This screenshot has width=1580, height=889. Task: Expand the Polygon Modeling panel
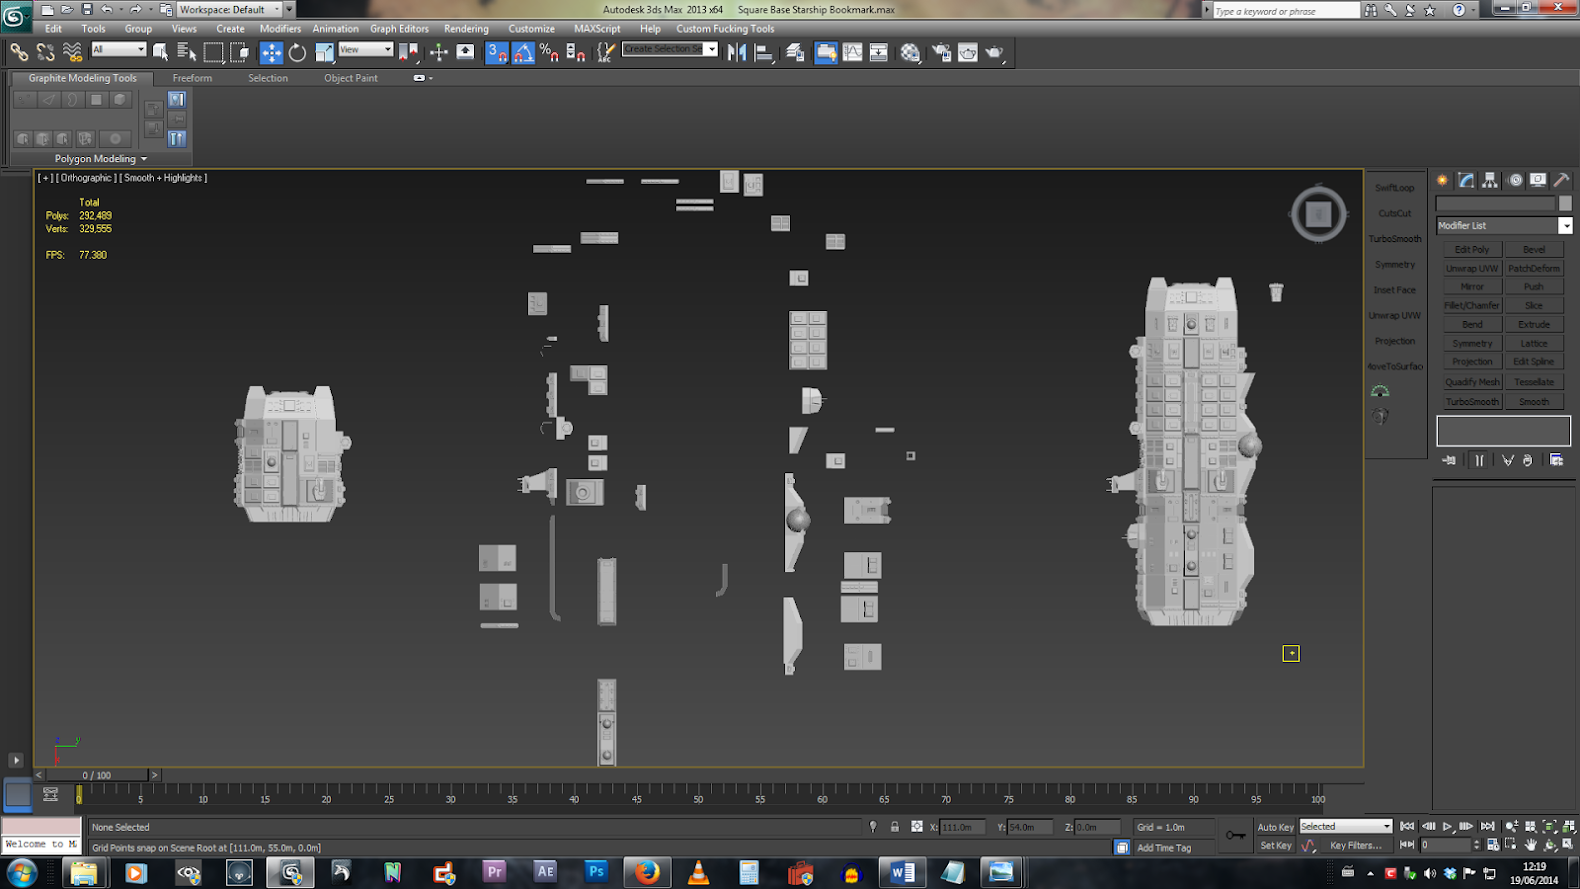pos(100,159)
